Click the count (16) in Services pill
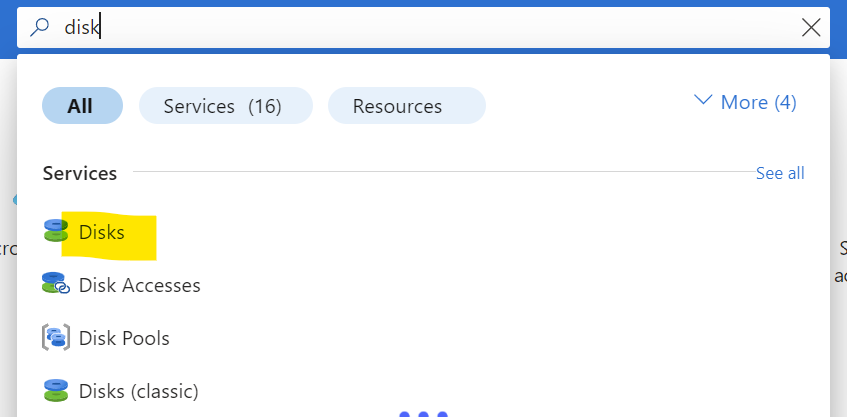This screenshot has height=417, width=847. (265, 106)
